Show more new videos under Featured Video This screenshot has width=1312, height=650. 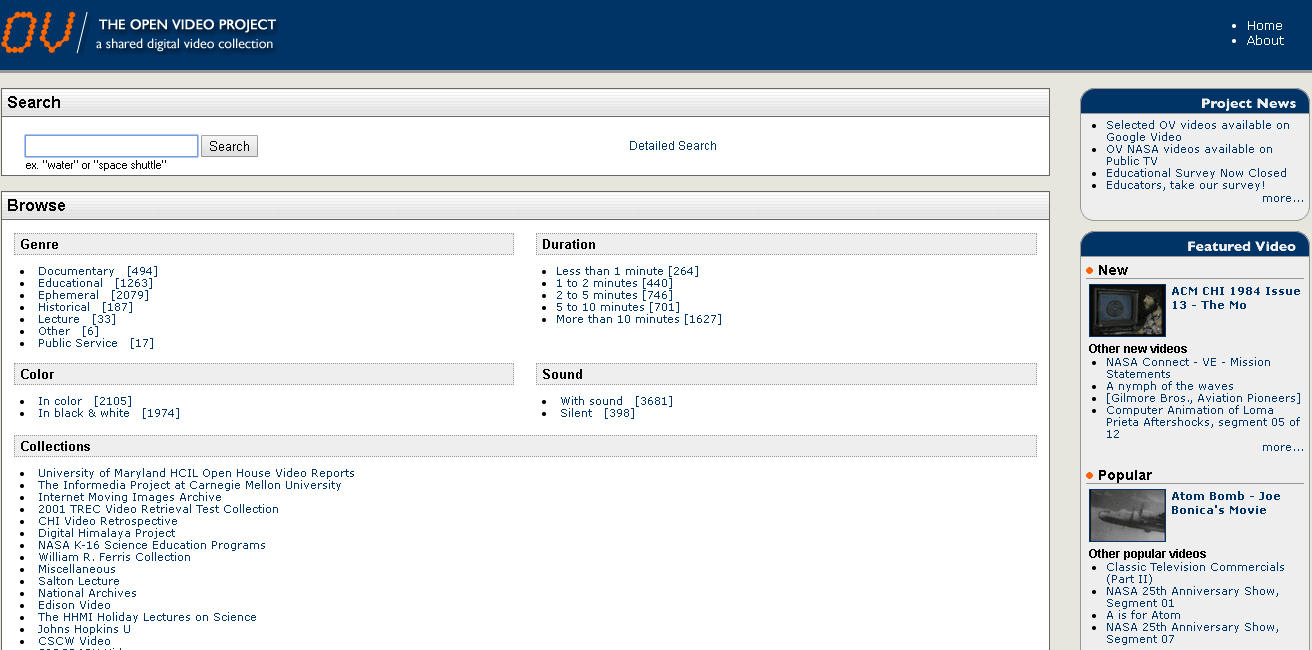click(x=1282, y=447)
